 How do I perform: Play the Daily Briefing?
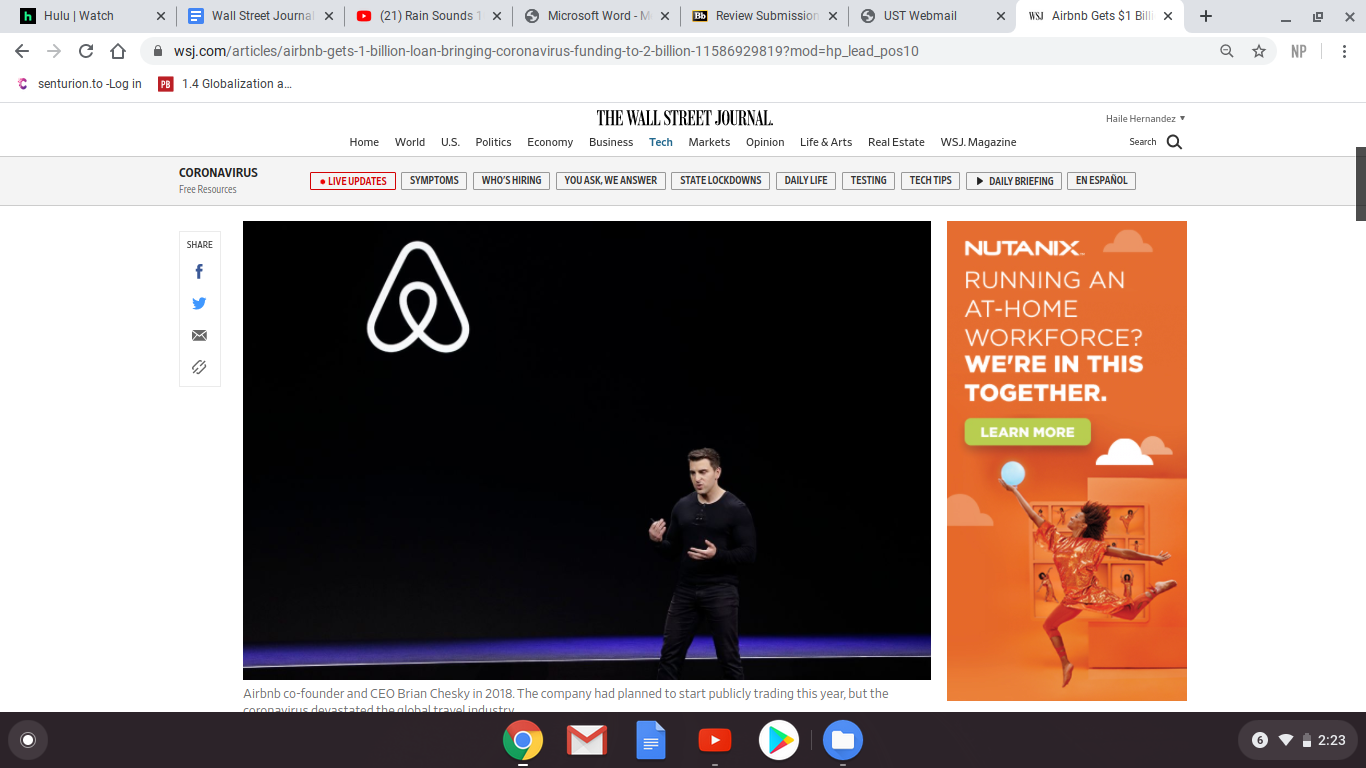[1013, 181]
